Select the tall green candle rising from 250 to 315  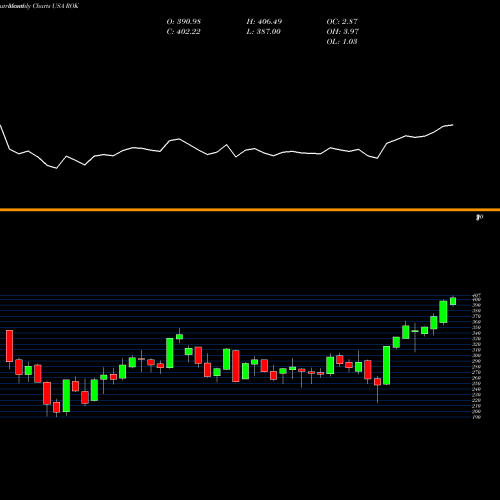tap(387, 365)
